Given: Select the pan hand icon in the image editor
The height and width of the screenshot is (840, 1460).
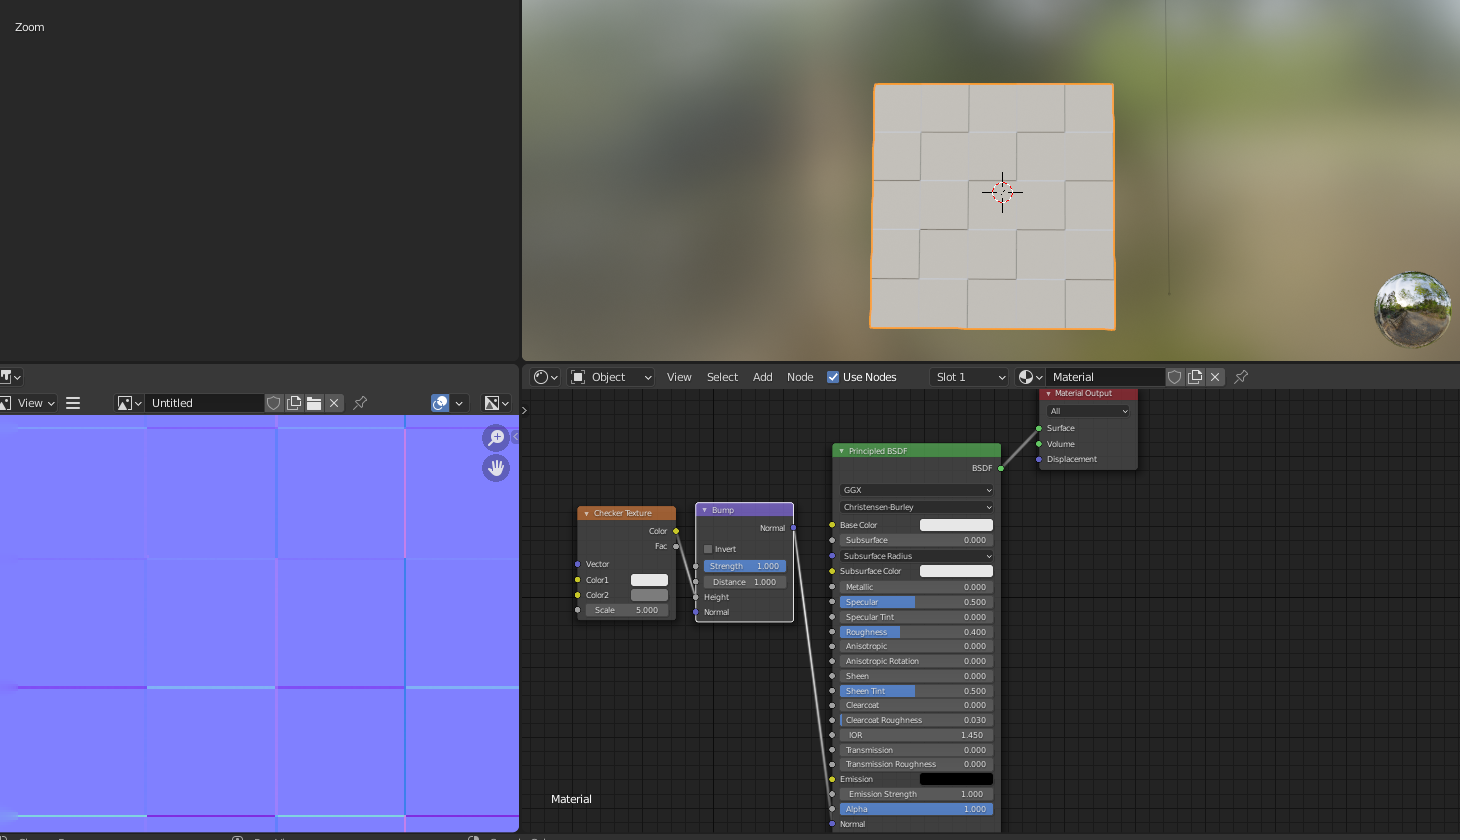Looking at the screenshot, I should point(496,468).
